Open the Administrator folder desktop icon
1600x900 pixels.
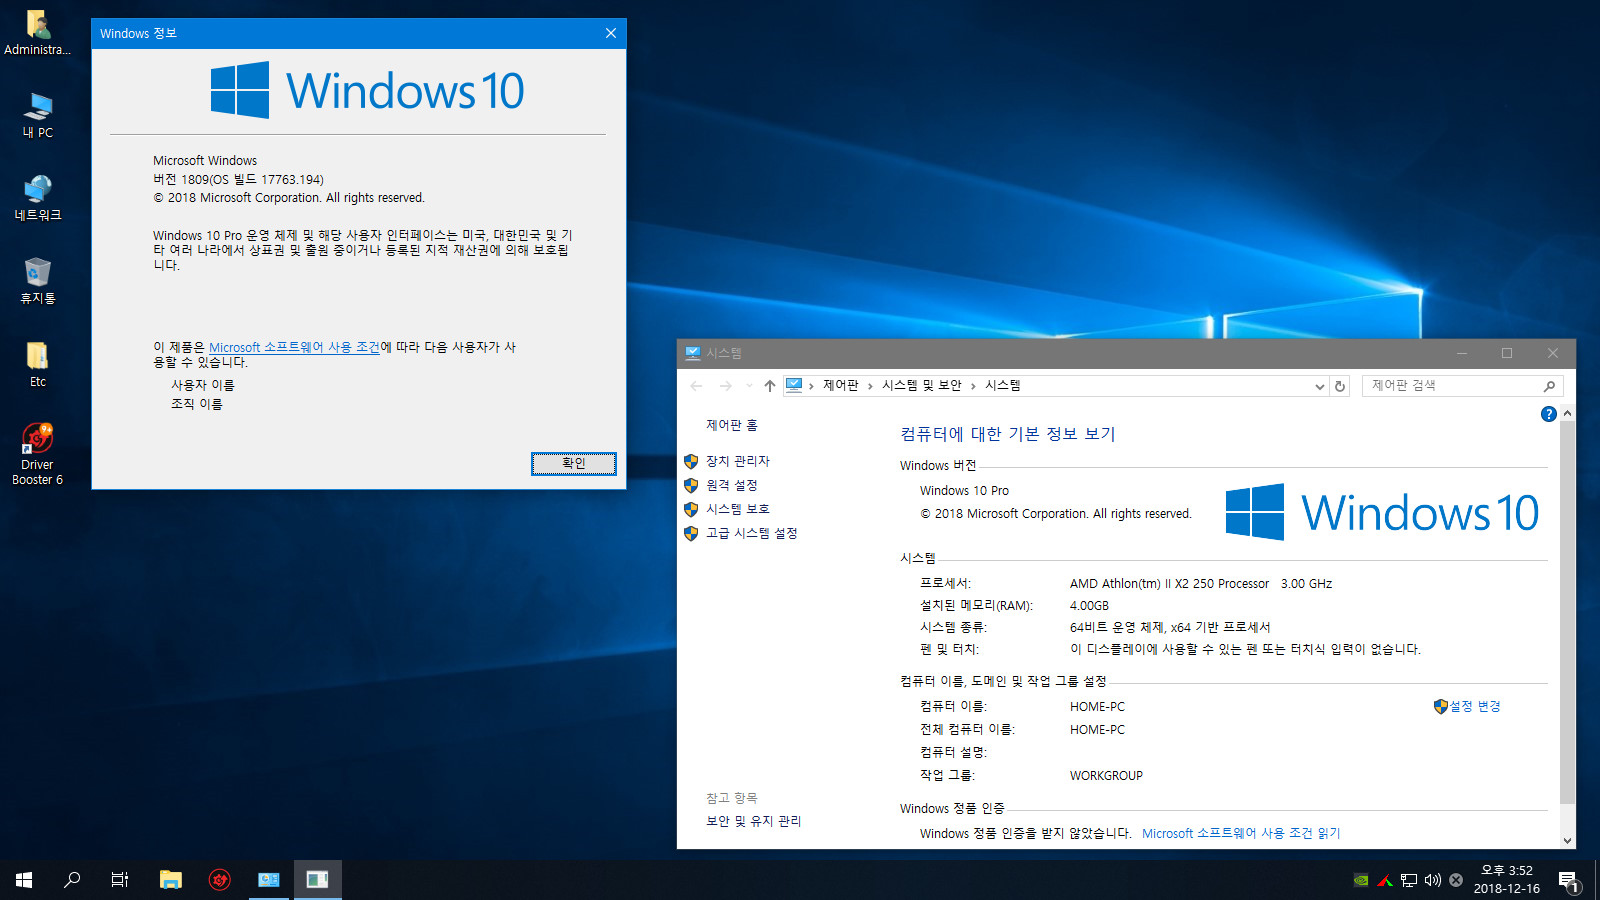point(38,32)
